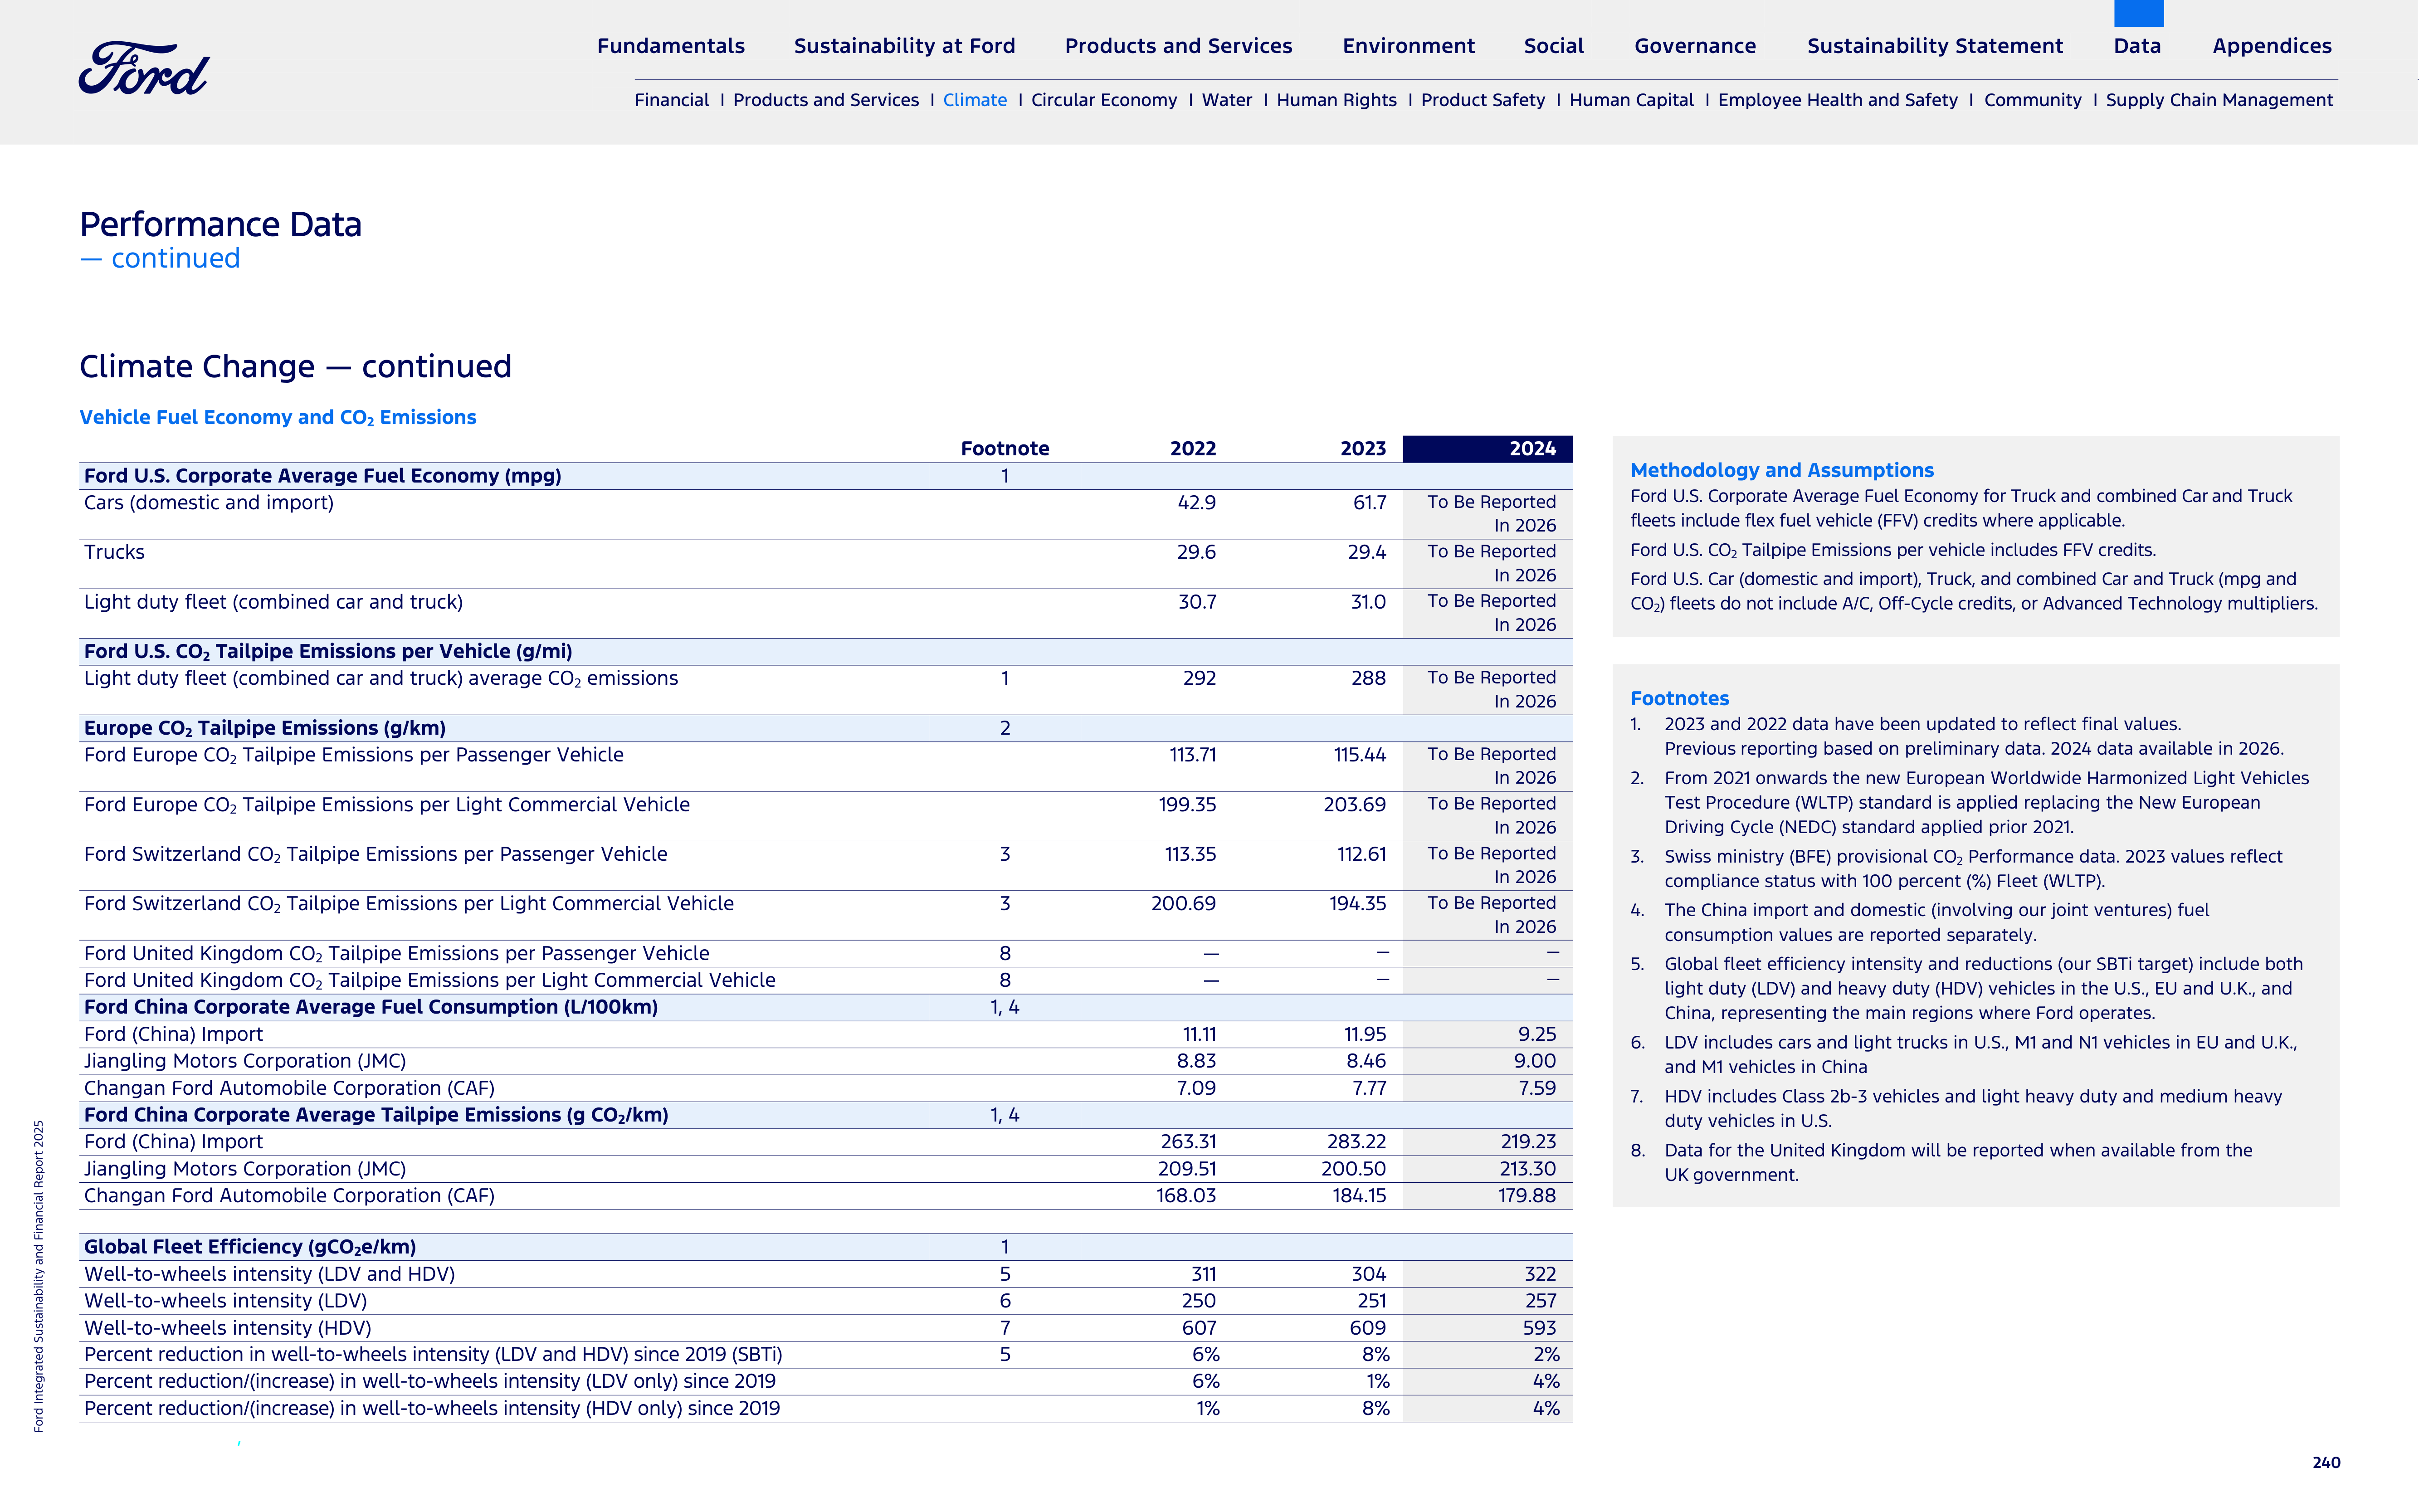2419x1512 pixels.
Task: Click the 8.83 JMC 2022 fuel value
Action: point(1196,1061)
